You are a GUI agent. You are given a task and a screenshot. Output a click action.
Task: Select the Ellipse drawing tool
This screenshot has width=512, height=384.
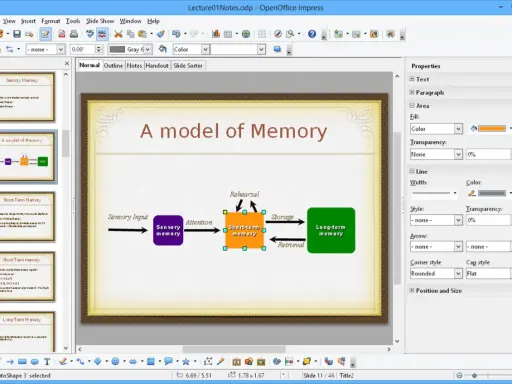35,362
